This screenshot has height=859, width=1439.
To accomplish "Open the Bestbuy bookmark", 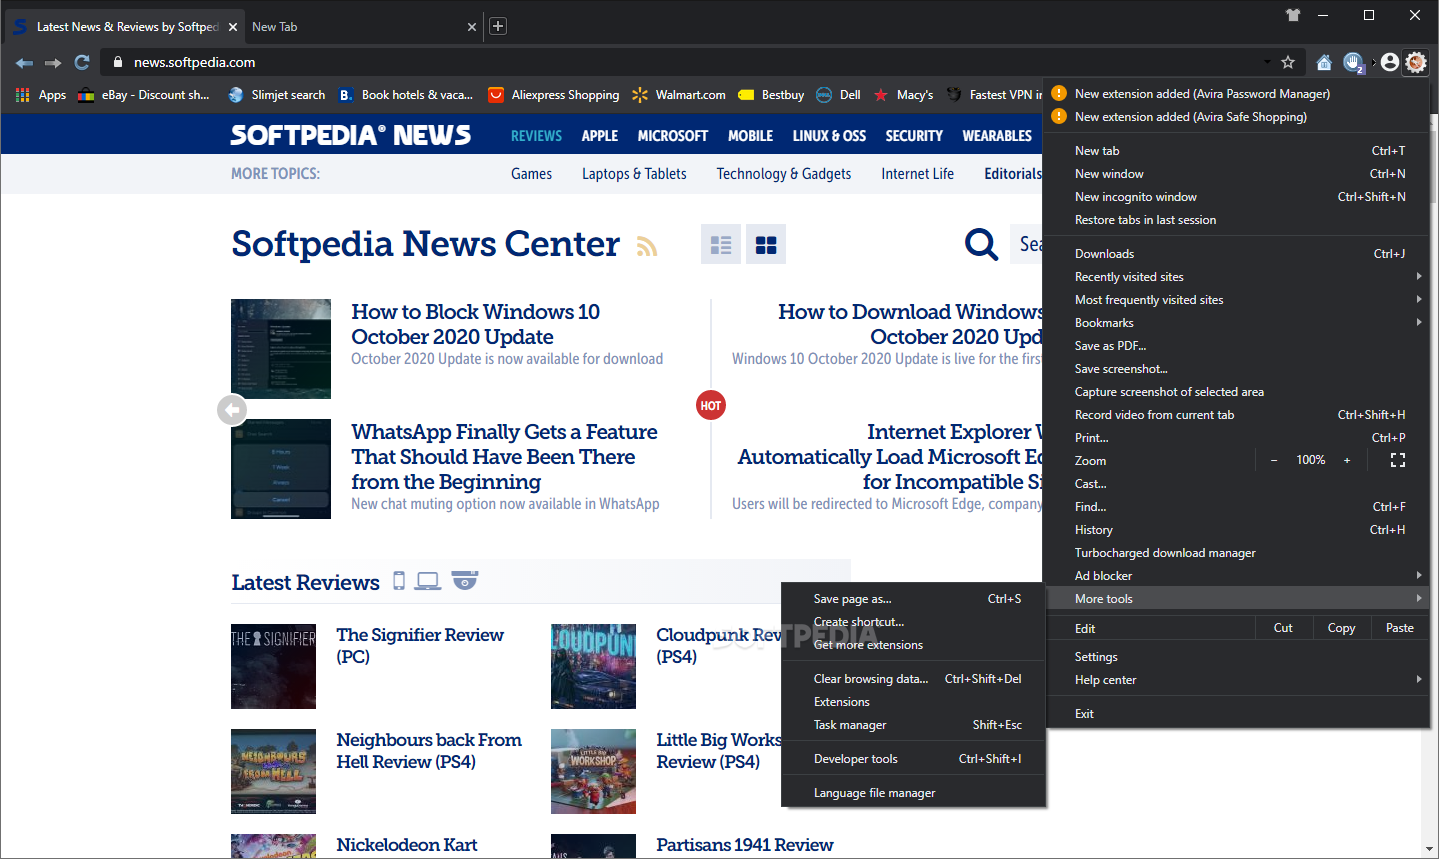I will [771, 95].
